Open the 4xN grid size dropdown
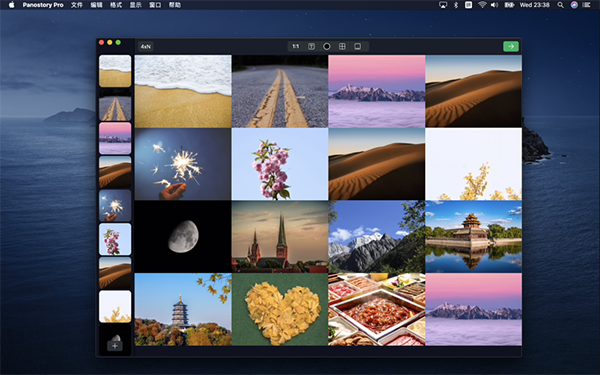Image resolution: width=600 pixels, height=375 pixels. point(145,46)
